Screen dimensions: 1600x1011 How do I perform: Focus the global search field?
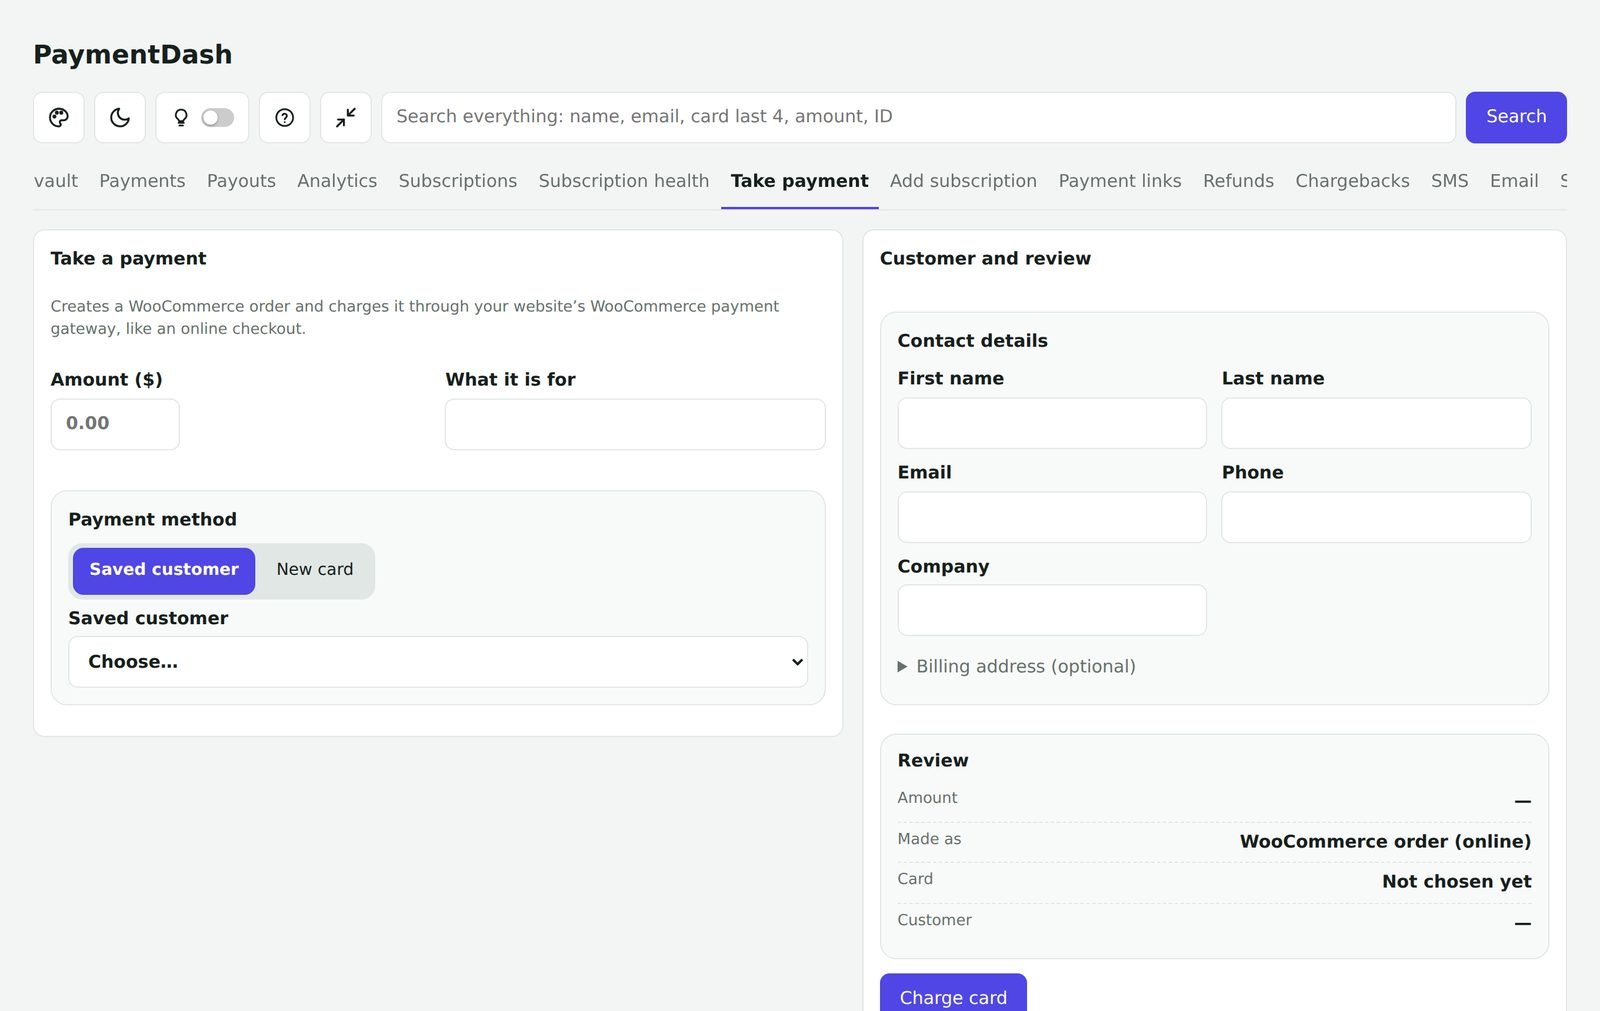pos(918,118)
